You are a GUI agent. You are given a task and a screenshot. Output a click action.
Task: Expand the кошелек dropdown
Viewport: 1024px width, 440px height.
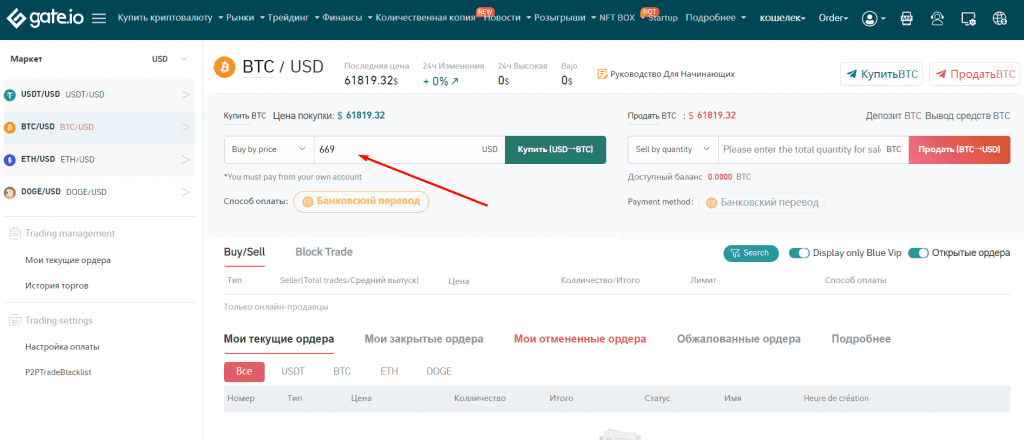coord(782,18)
